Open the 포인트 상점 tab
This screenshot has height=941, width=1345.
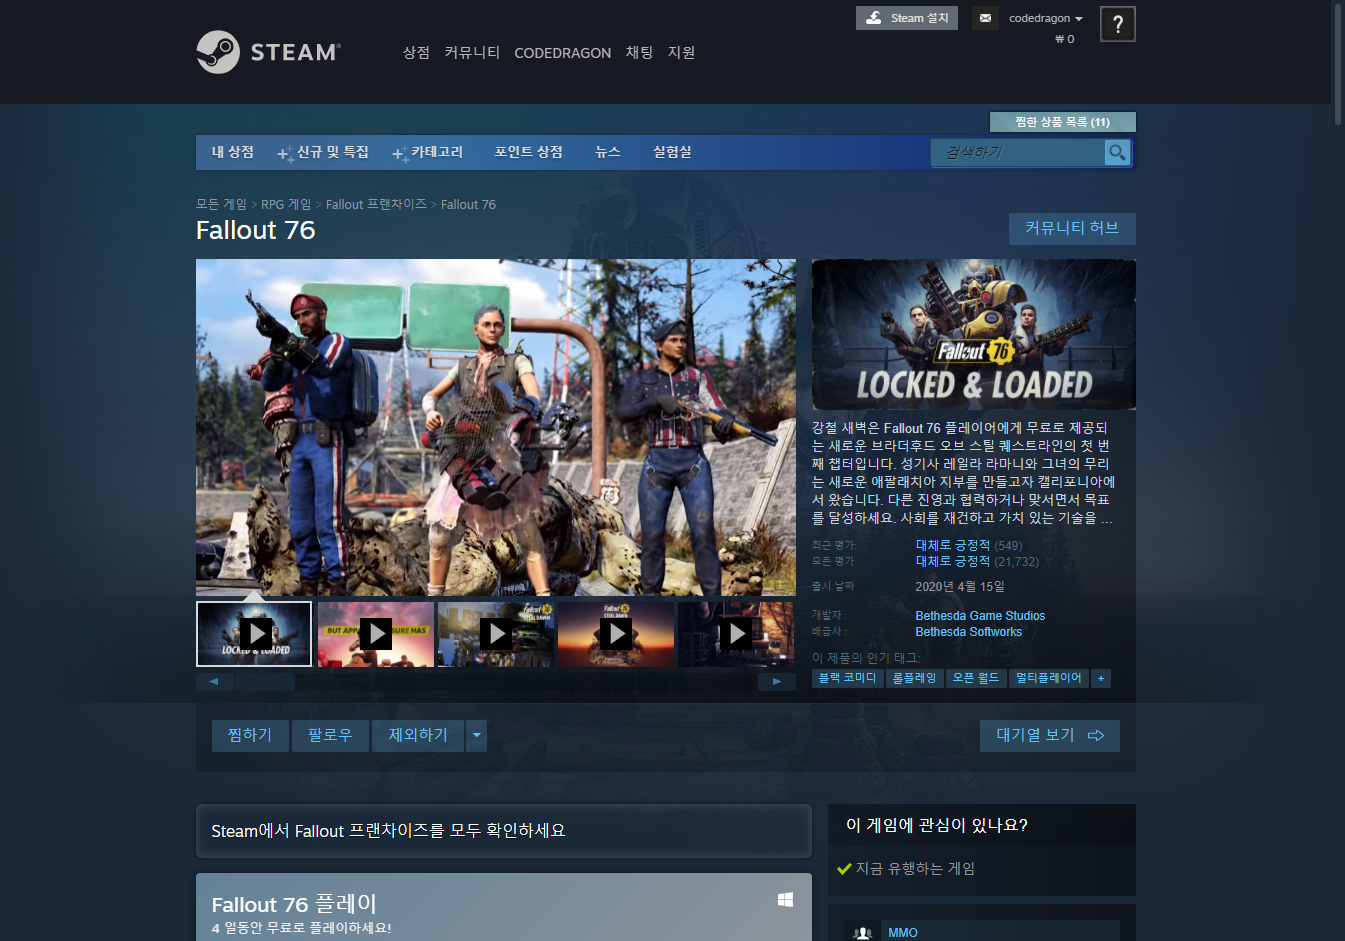(x=528, y=152)
